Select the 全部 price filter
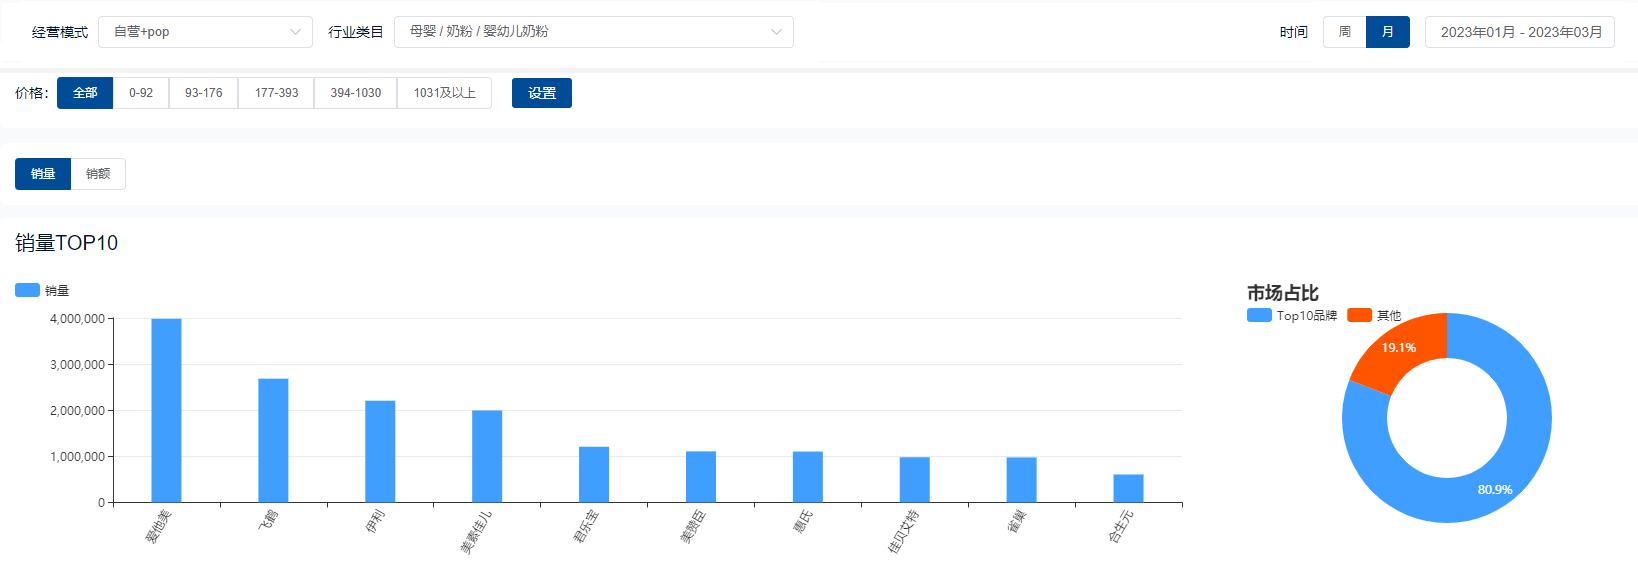The height and width of the screenshot is (566, 1638). pyautogui.click(x=85, y=93)
